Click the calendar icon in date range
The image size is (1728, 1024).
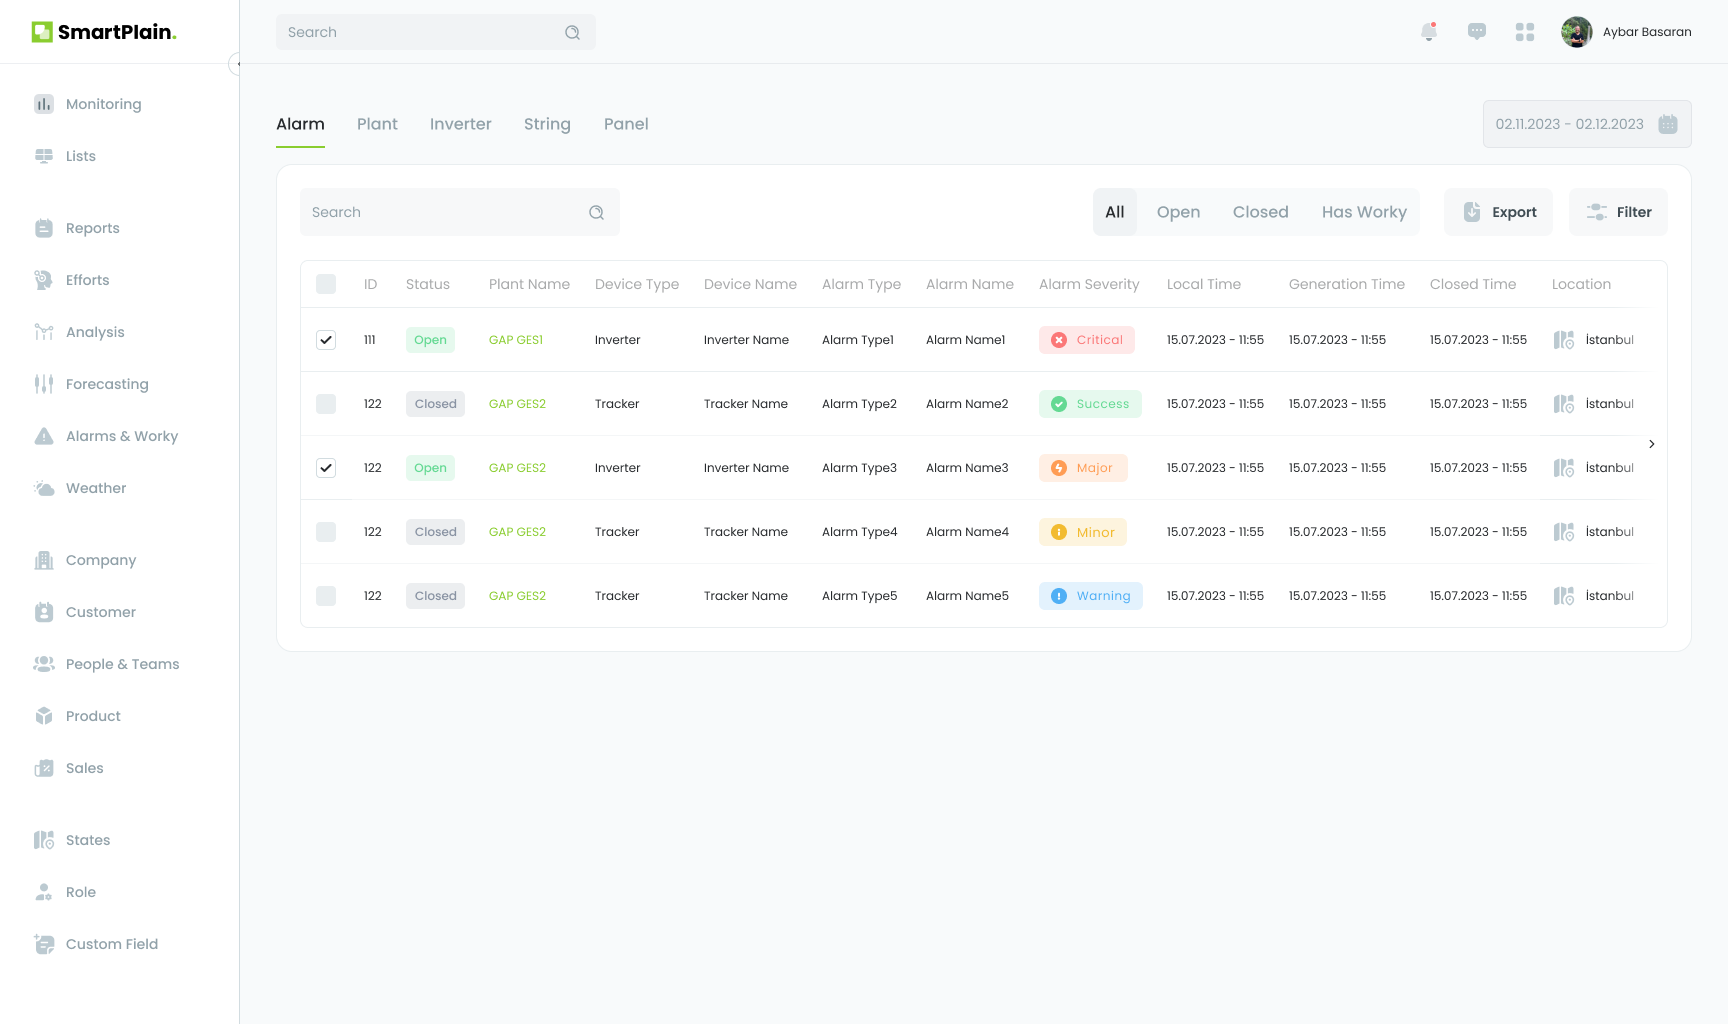1668,124
